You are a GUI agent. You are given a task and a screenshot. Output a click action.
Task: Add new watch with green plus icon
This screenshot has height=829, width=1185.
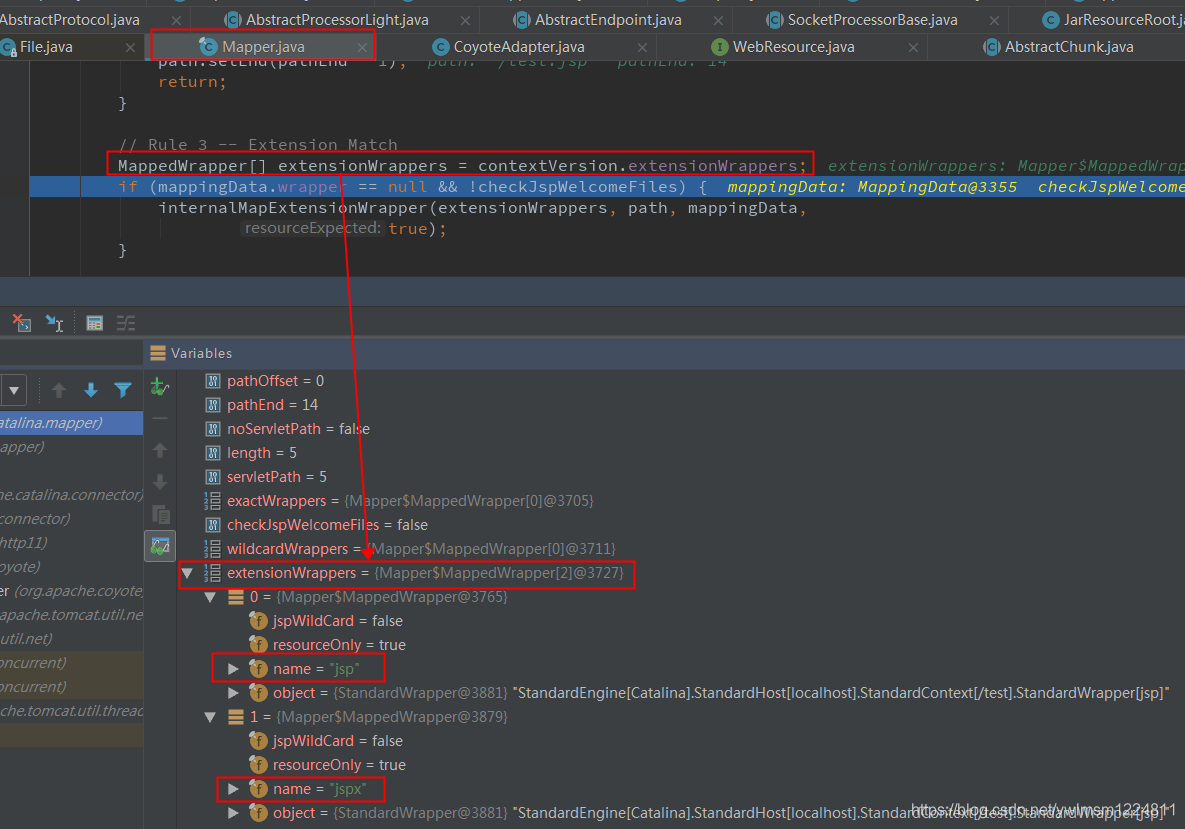(x=159, y=387)
